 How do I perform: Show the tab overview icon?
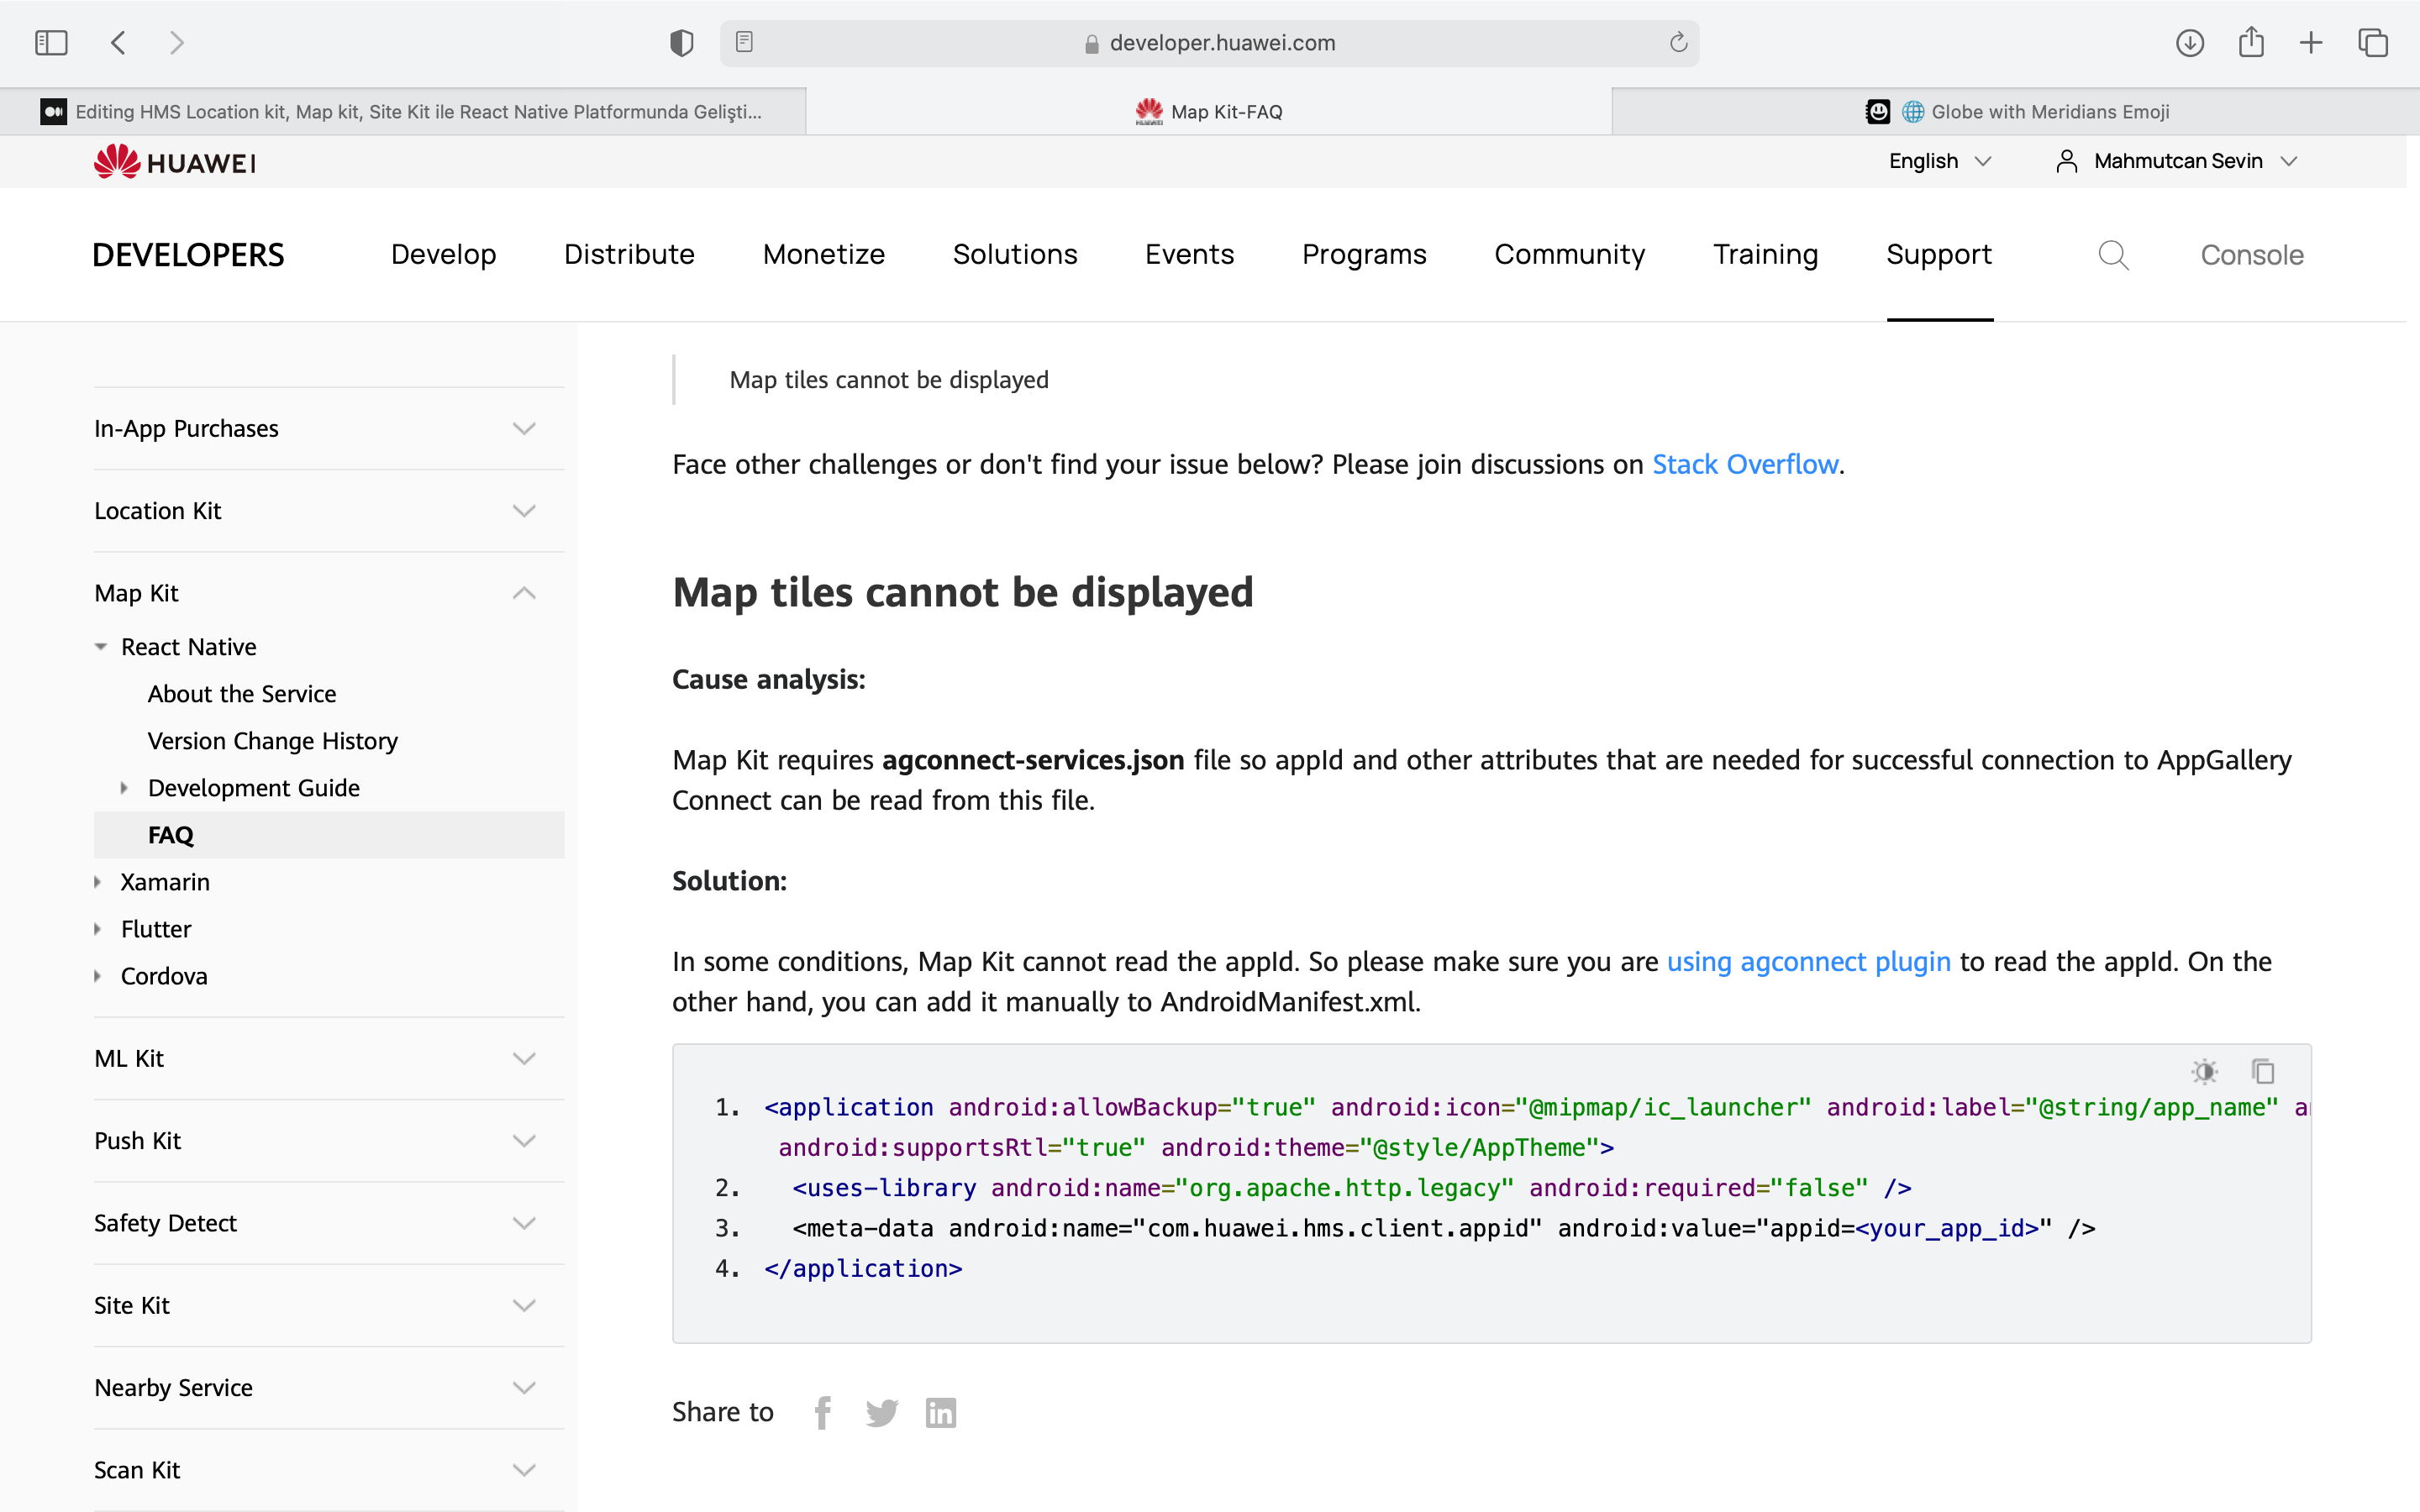coord(2373,43)
